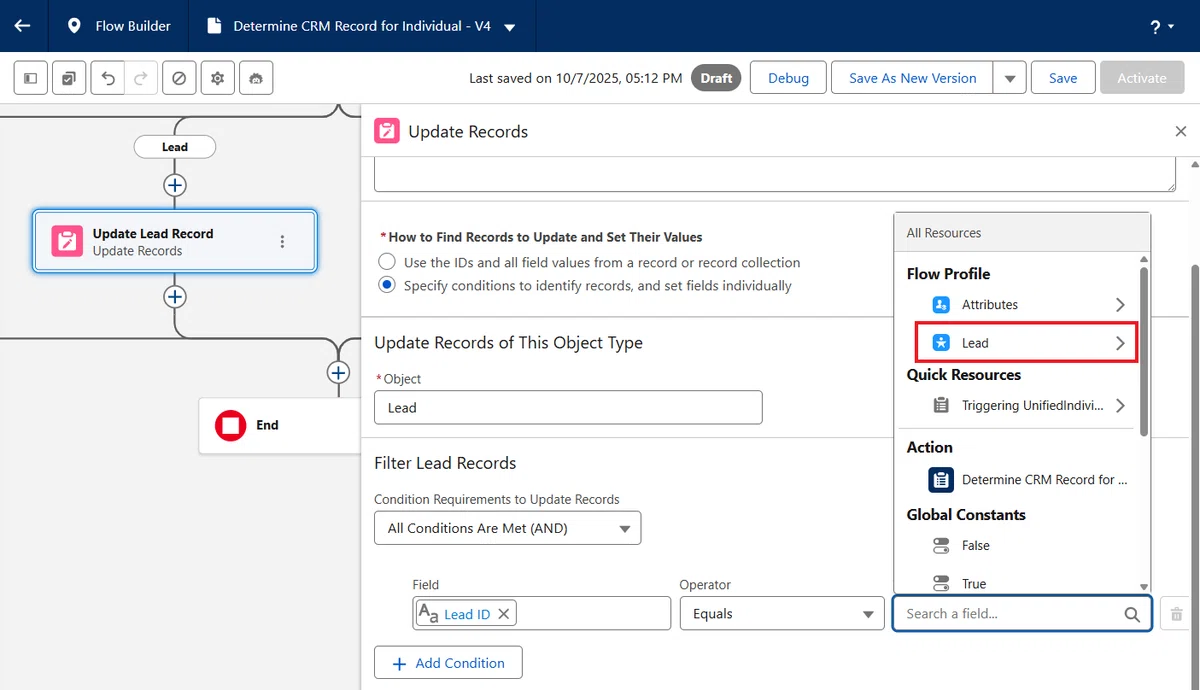Click the Filter Lead Records heading
This screenshot has height=690, width=1200.
point(445,463)
